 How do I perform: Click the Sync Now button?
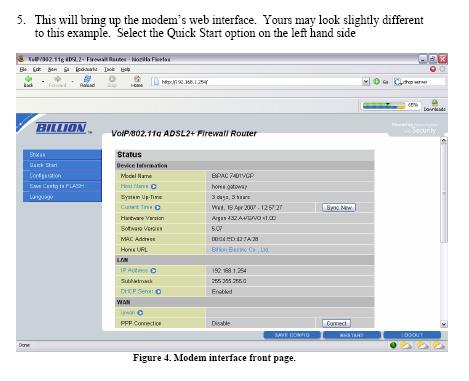339,207
